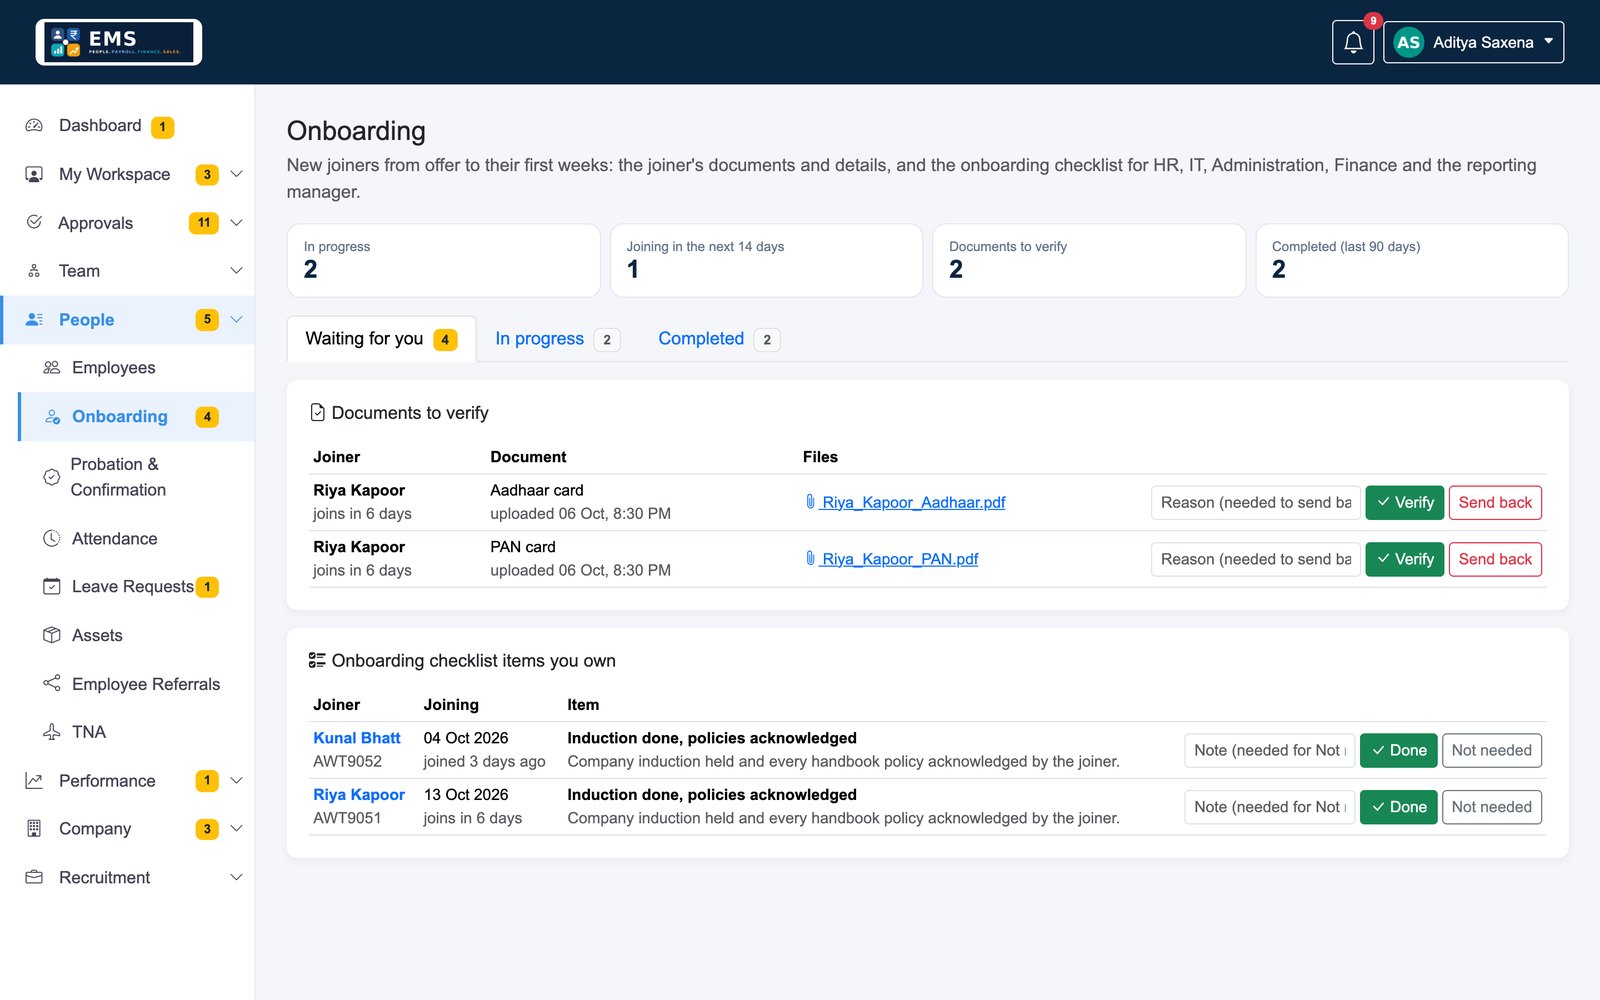
Task: Go to Dashboard in the sidebar
Action: pos(100,126)
